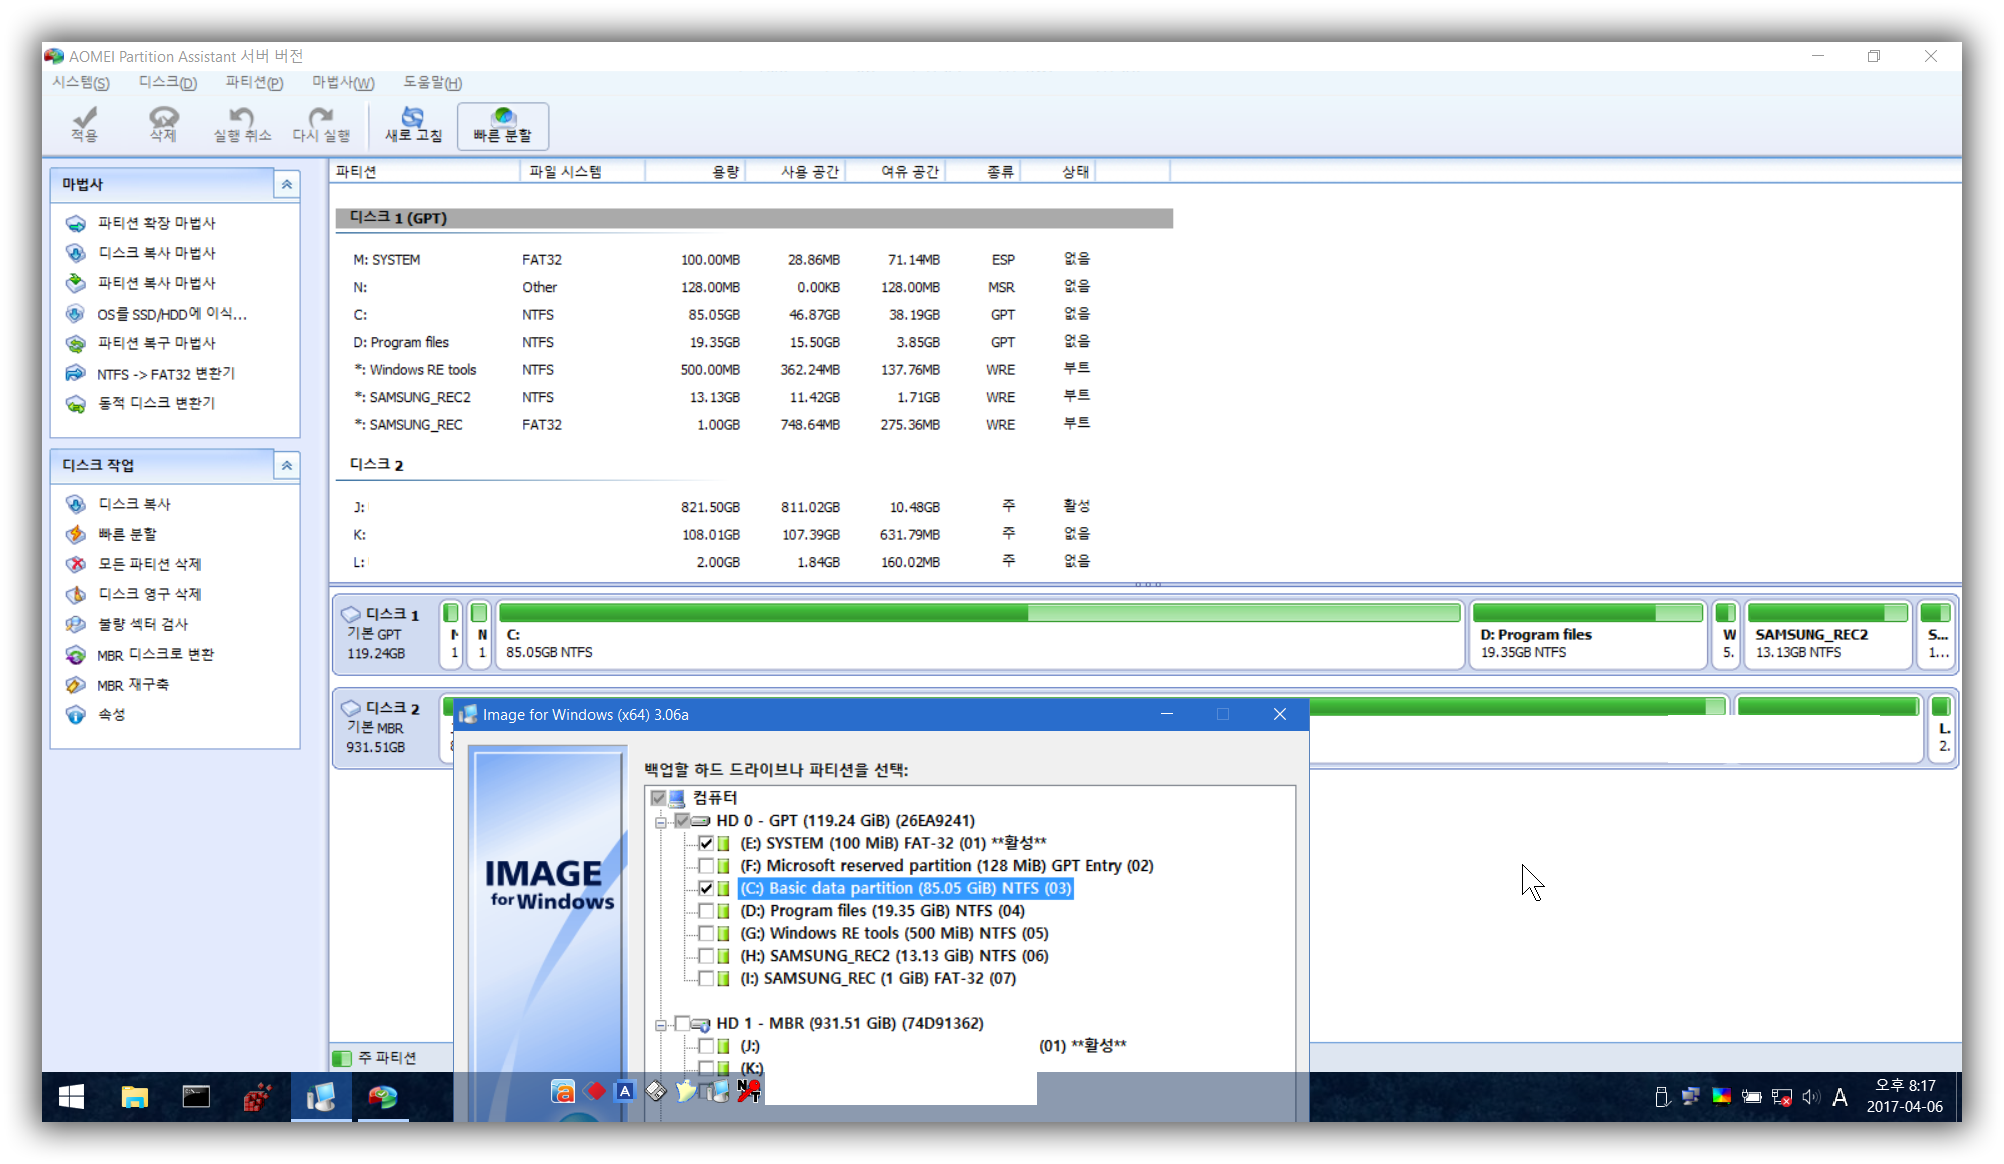
Task: Run 불량 섹터 검사
Action: coord(142,624)
